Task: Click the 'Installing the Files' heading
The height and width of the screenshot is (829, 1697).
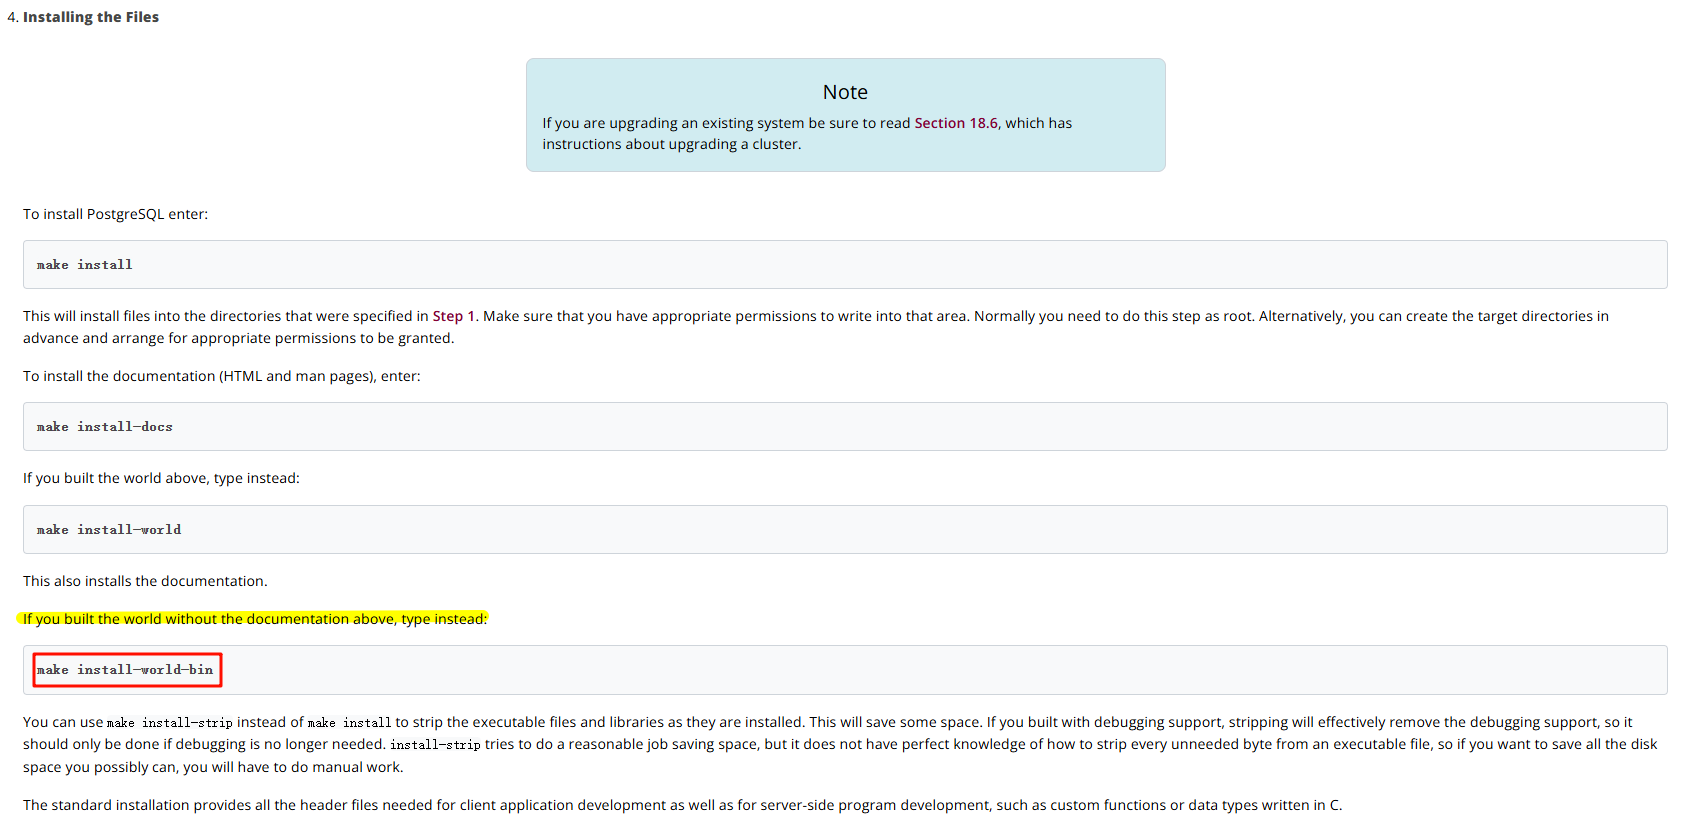Action: (90, 17)
